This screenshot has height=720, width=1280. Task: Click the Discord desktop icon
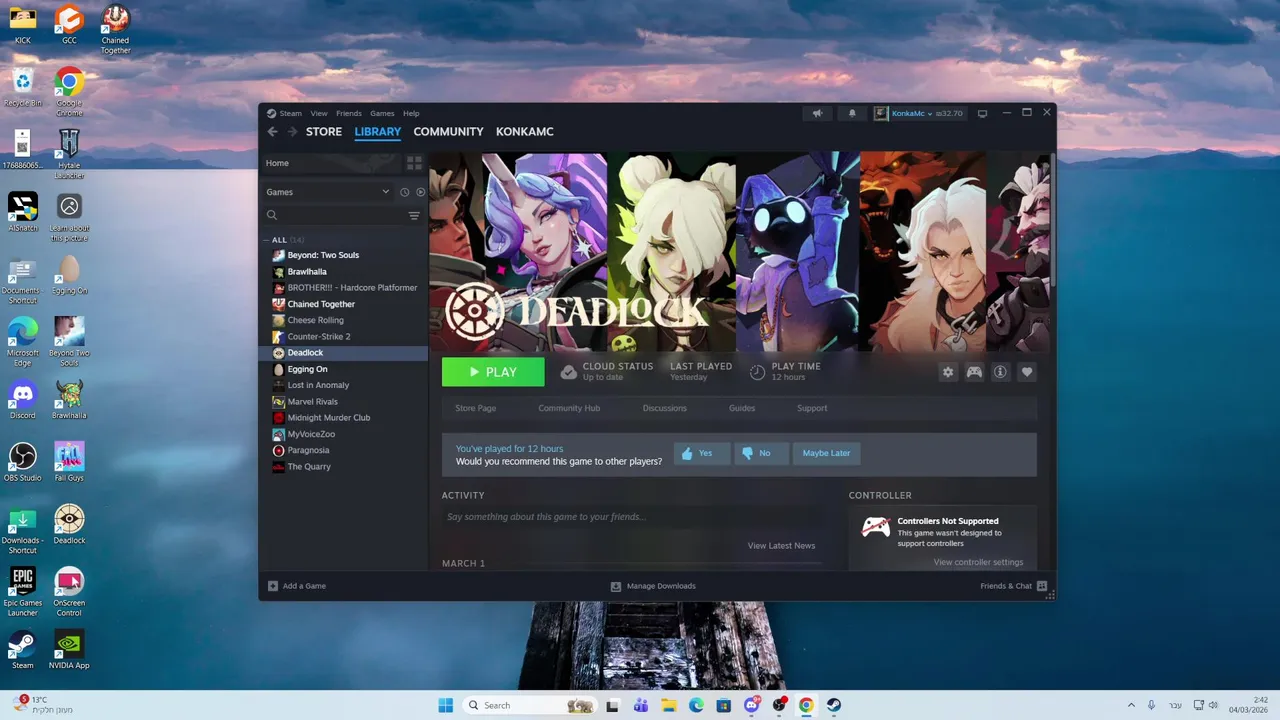pos(22,400)
